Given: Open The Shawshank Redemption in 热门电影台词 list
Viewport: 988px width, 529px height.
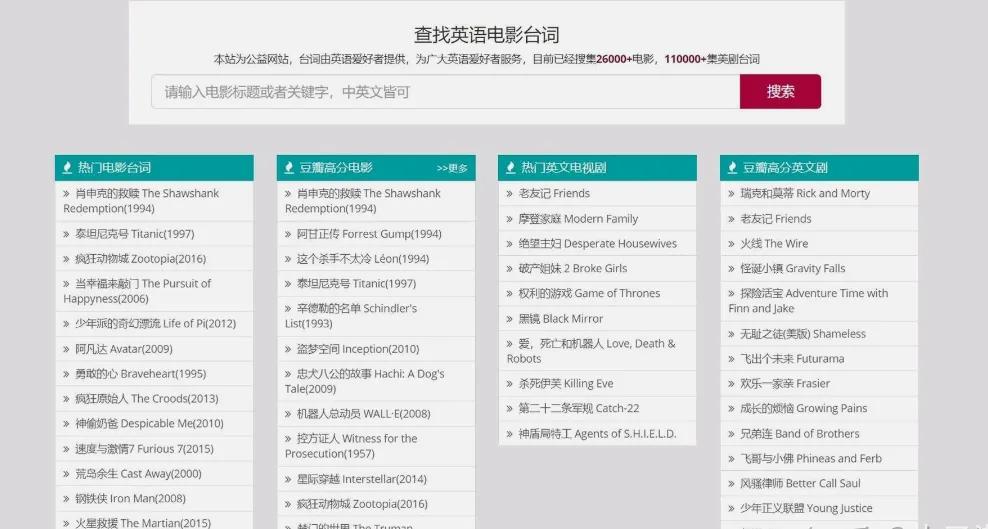Looking at the screenshot, I should tap(141, 201).
